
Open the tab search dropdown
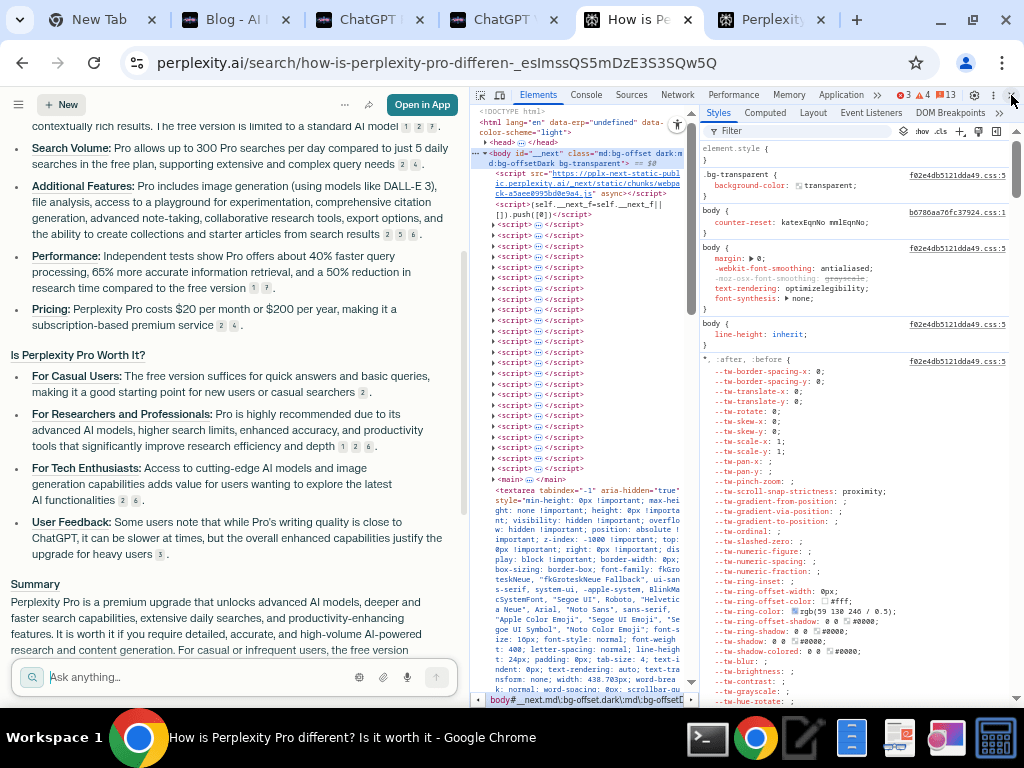click(20, 20)
